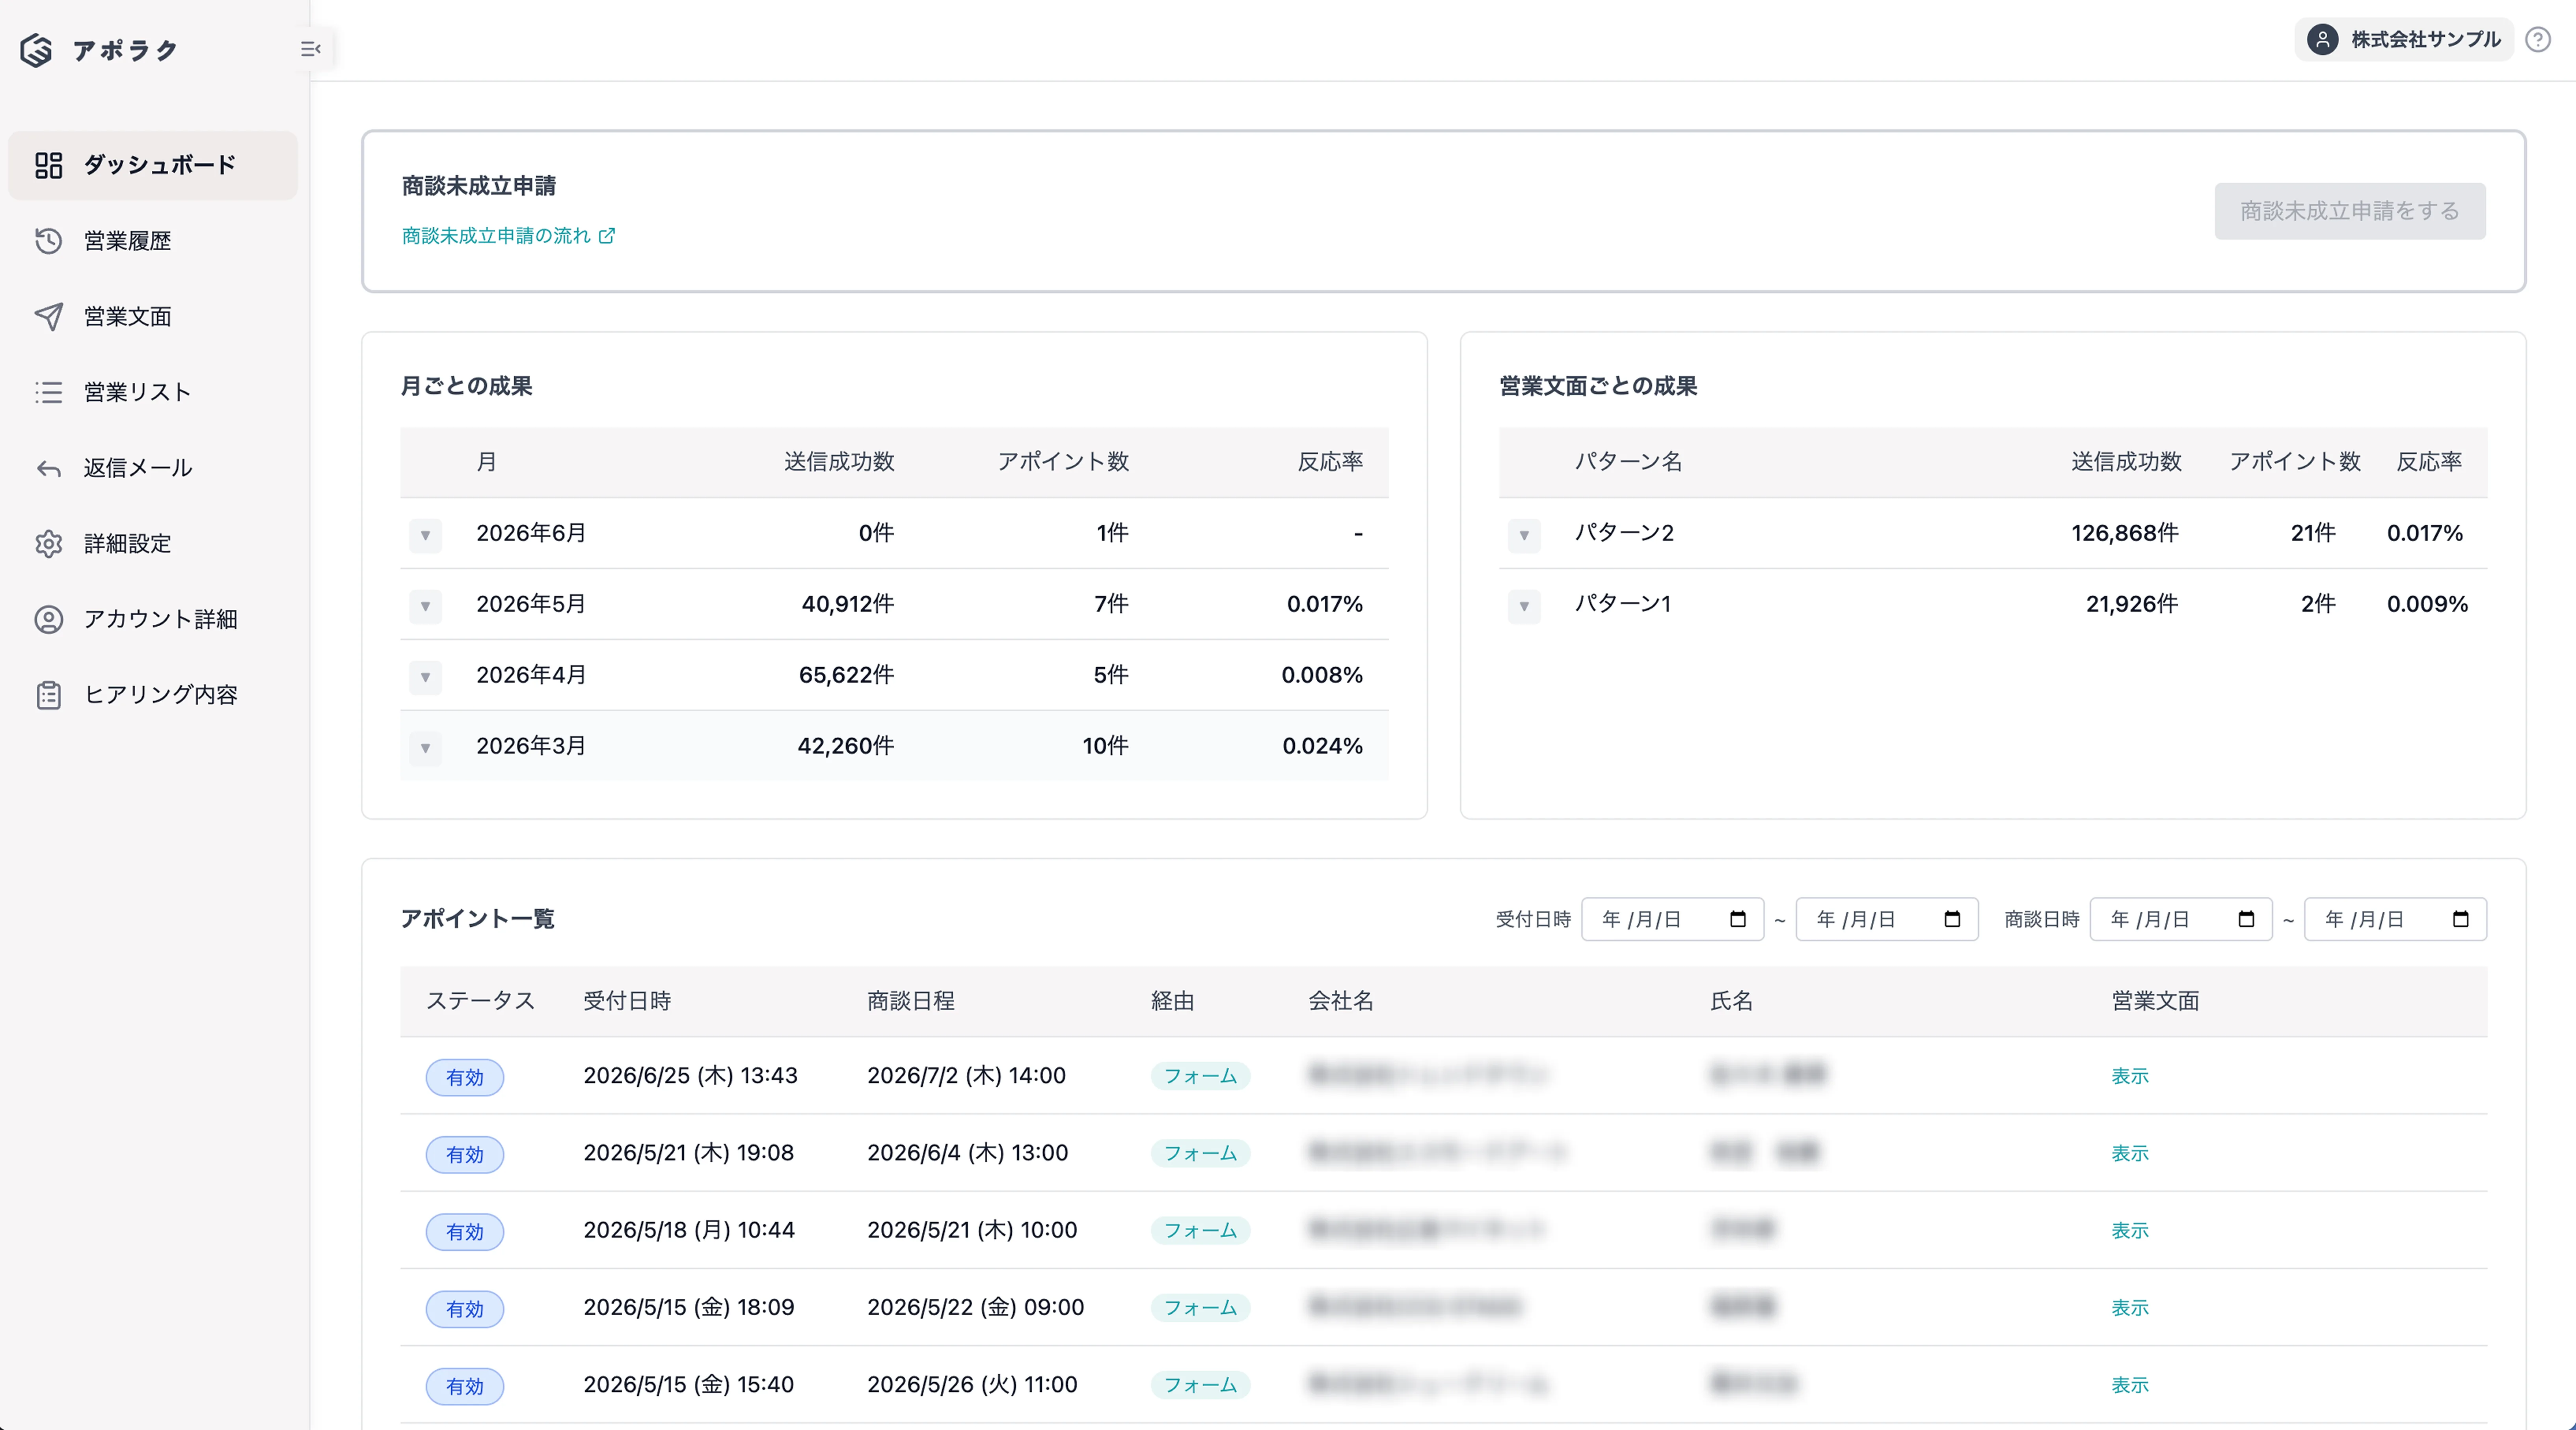The image size is (2576, 1430).
Task: Click the ステータス column header
Action: coord(481,1001)
